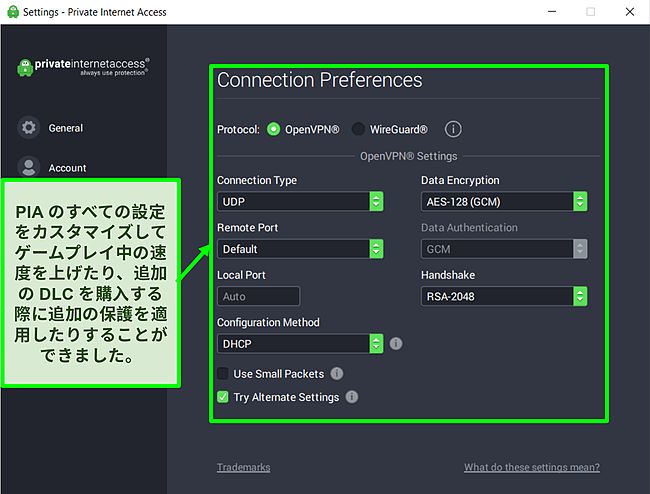Viewport: 650px width, 494px height.
Task: Open the Trademarks link
Action: [243, 467]
